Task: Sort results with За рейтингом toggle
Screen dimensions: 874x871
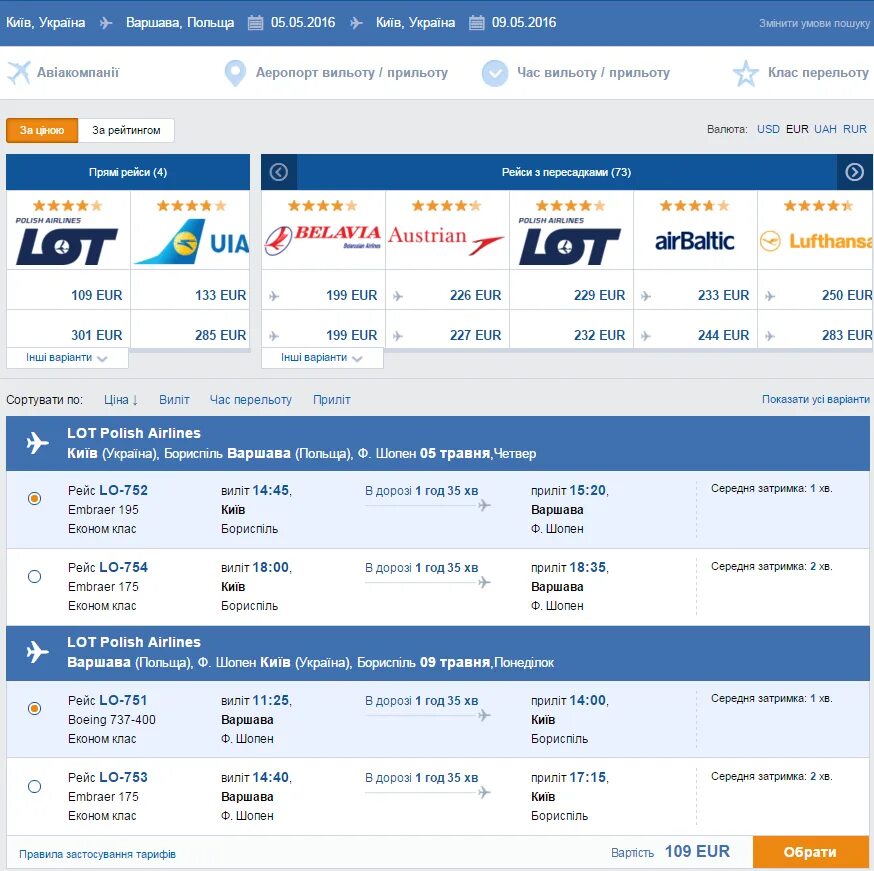Action: click(x=126, y=130)
